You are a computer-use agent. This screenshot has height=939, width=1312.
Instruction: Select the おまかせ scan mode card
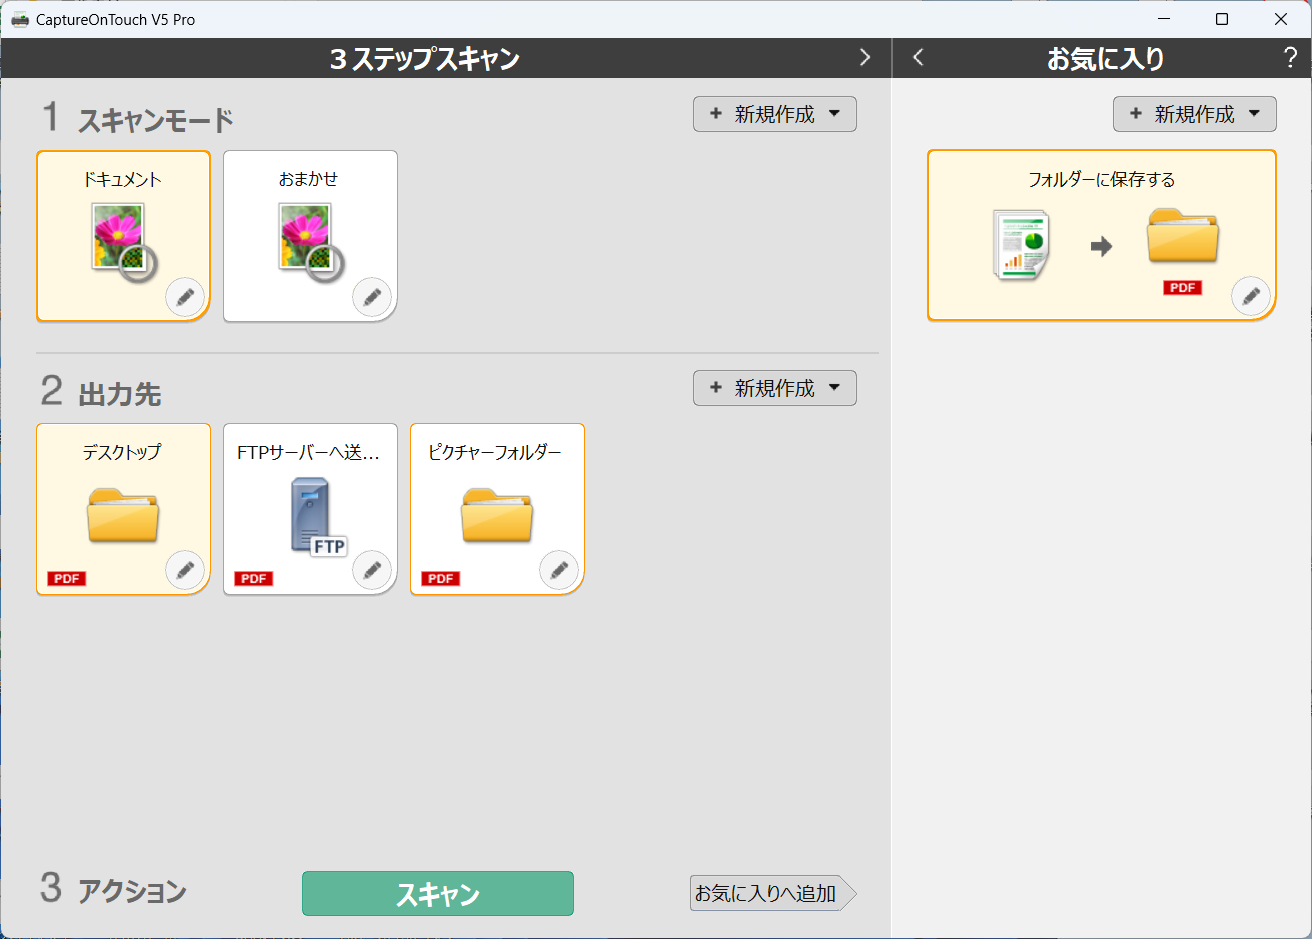point(310,236)
